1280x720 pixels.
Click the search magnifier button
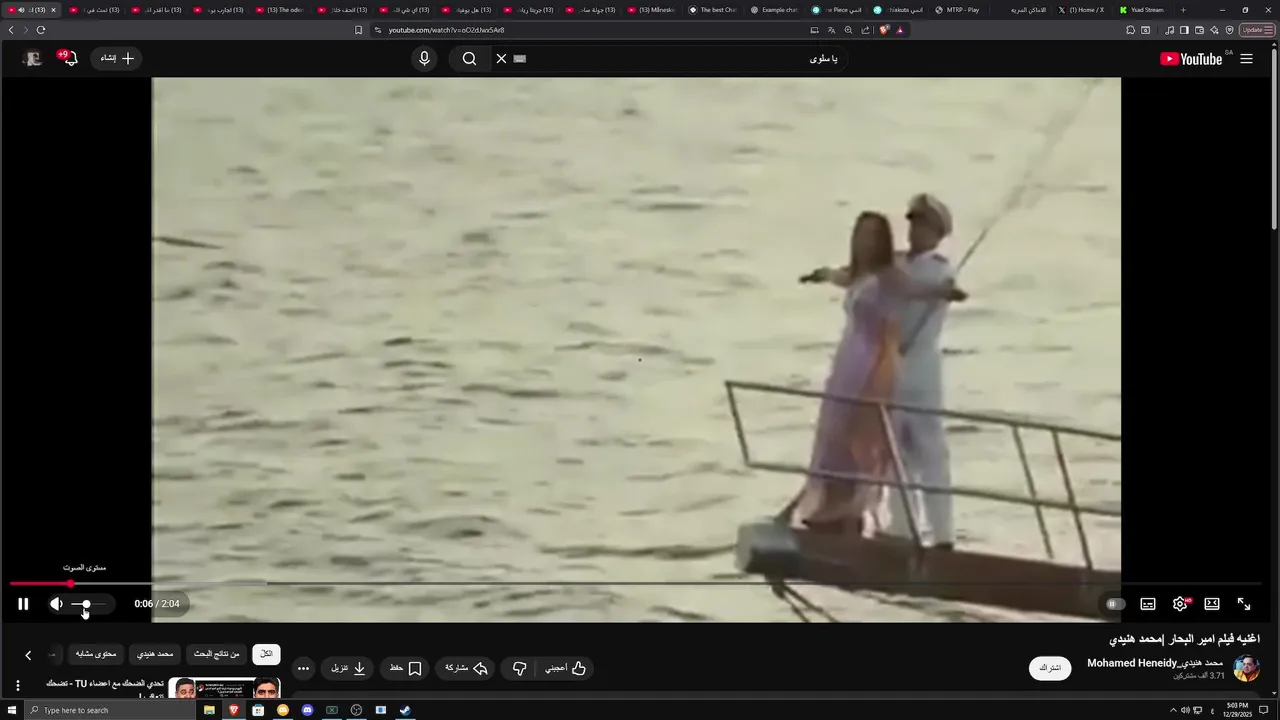point(469,59)
